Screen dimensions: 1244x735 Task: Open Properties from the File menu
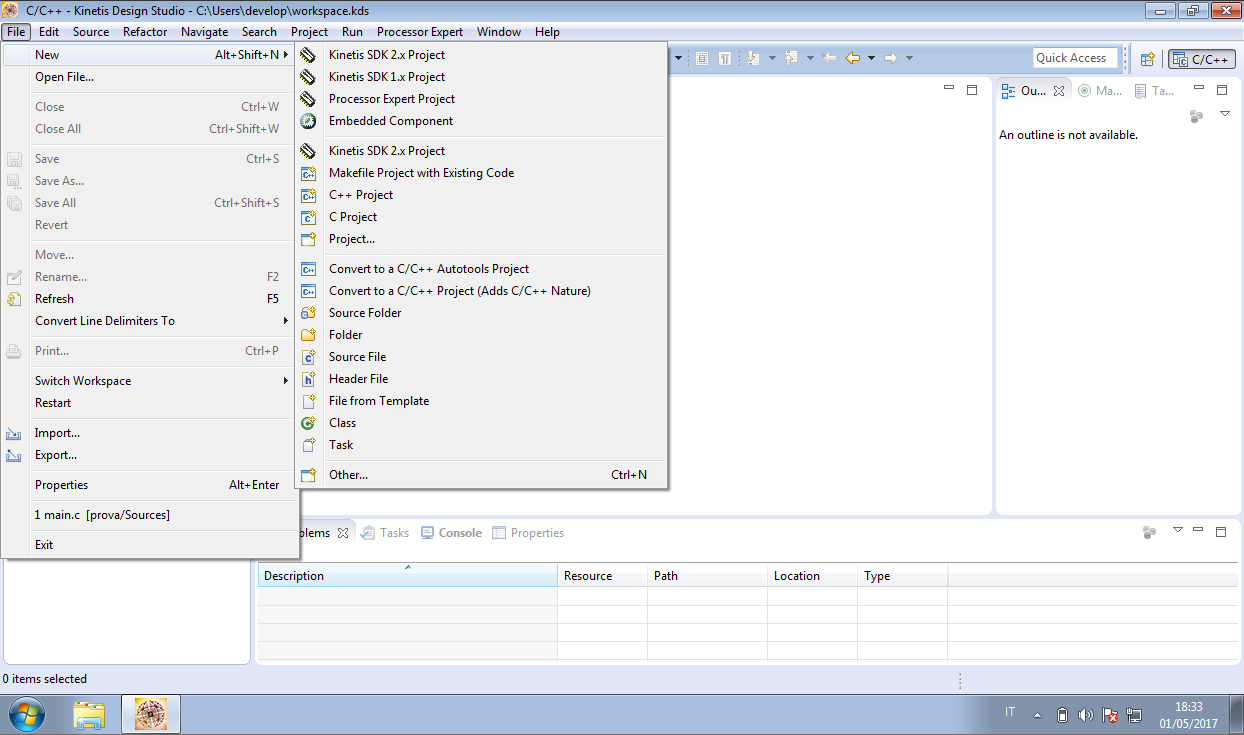(148, 485)
